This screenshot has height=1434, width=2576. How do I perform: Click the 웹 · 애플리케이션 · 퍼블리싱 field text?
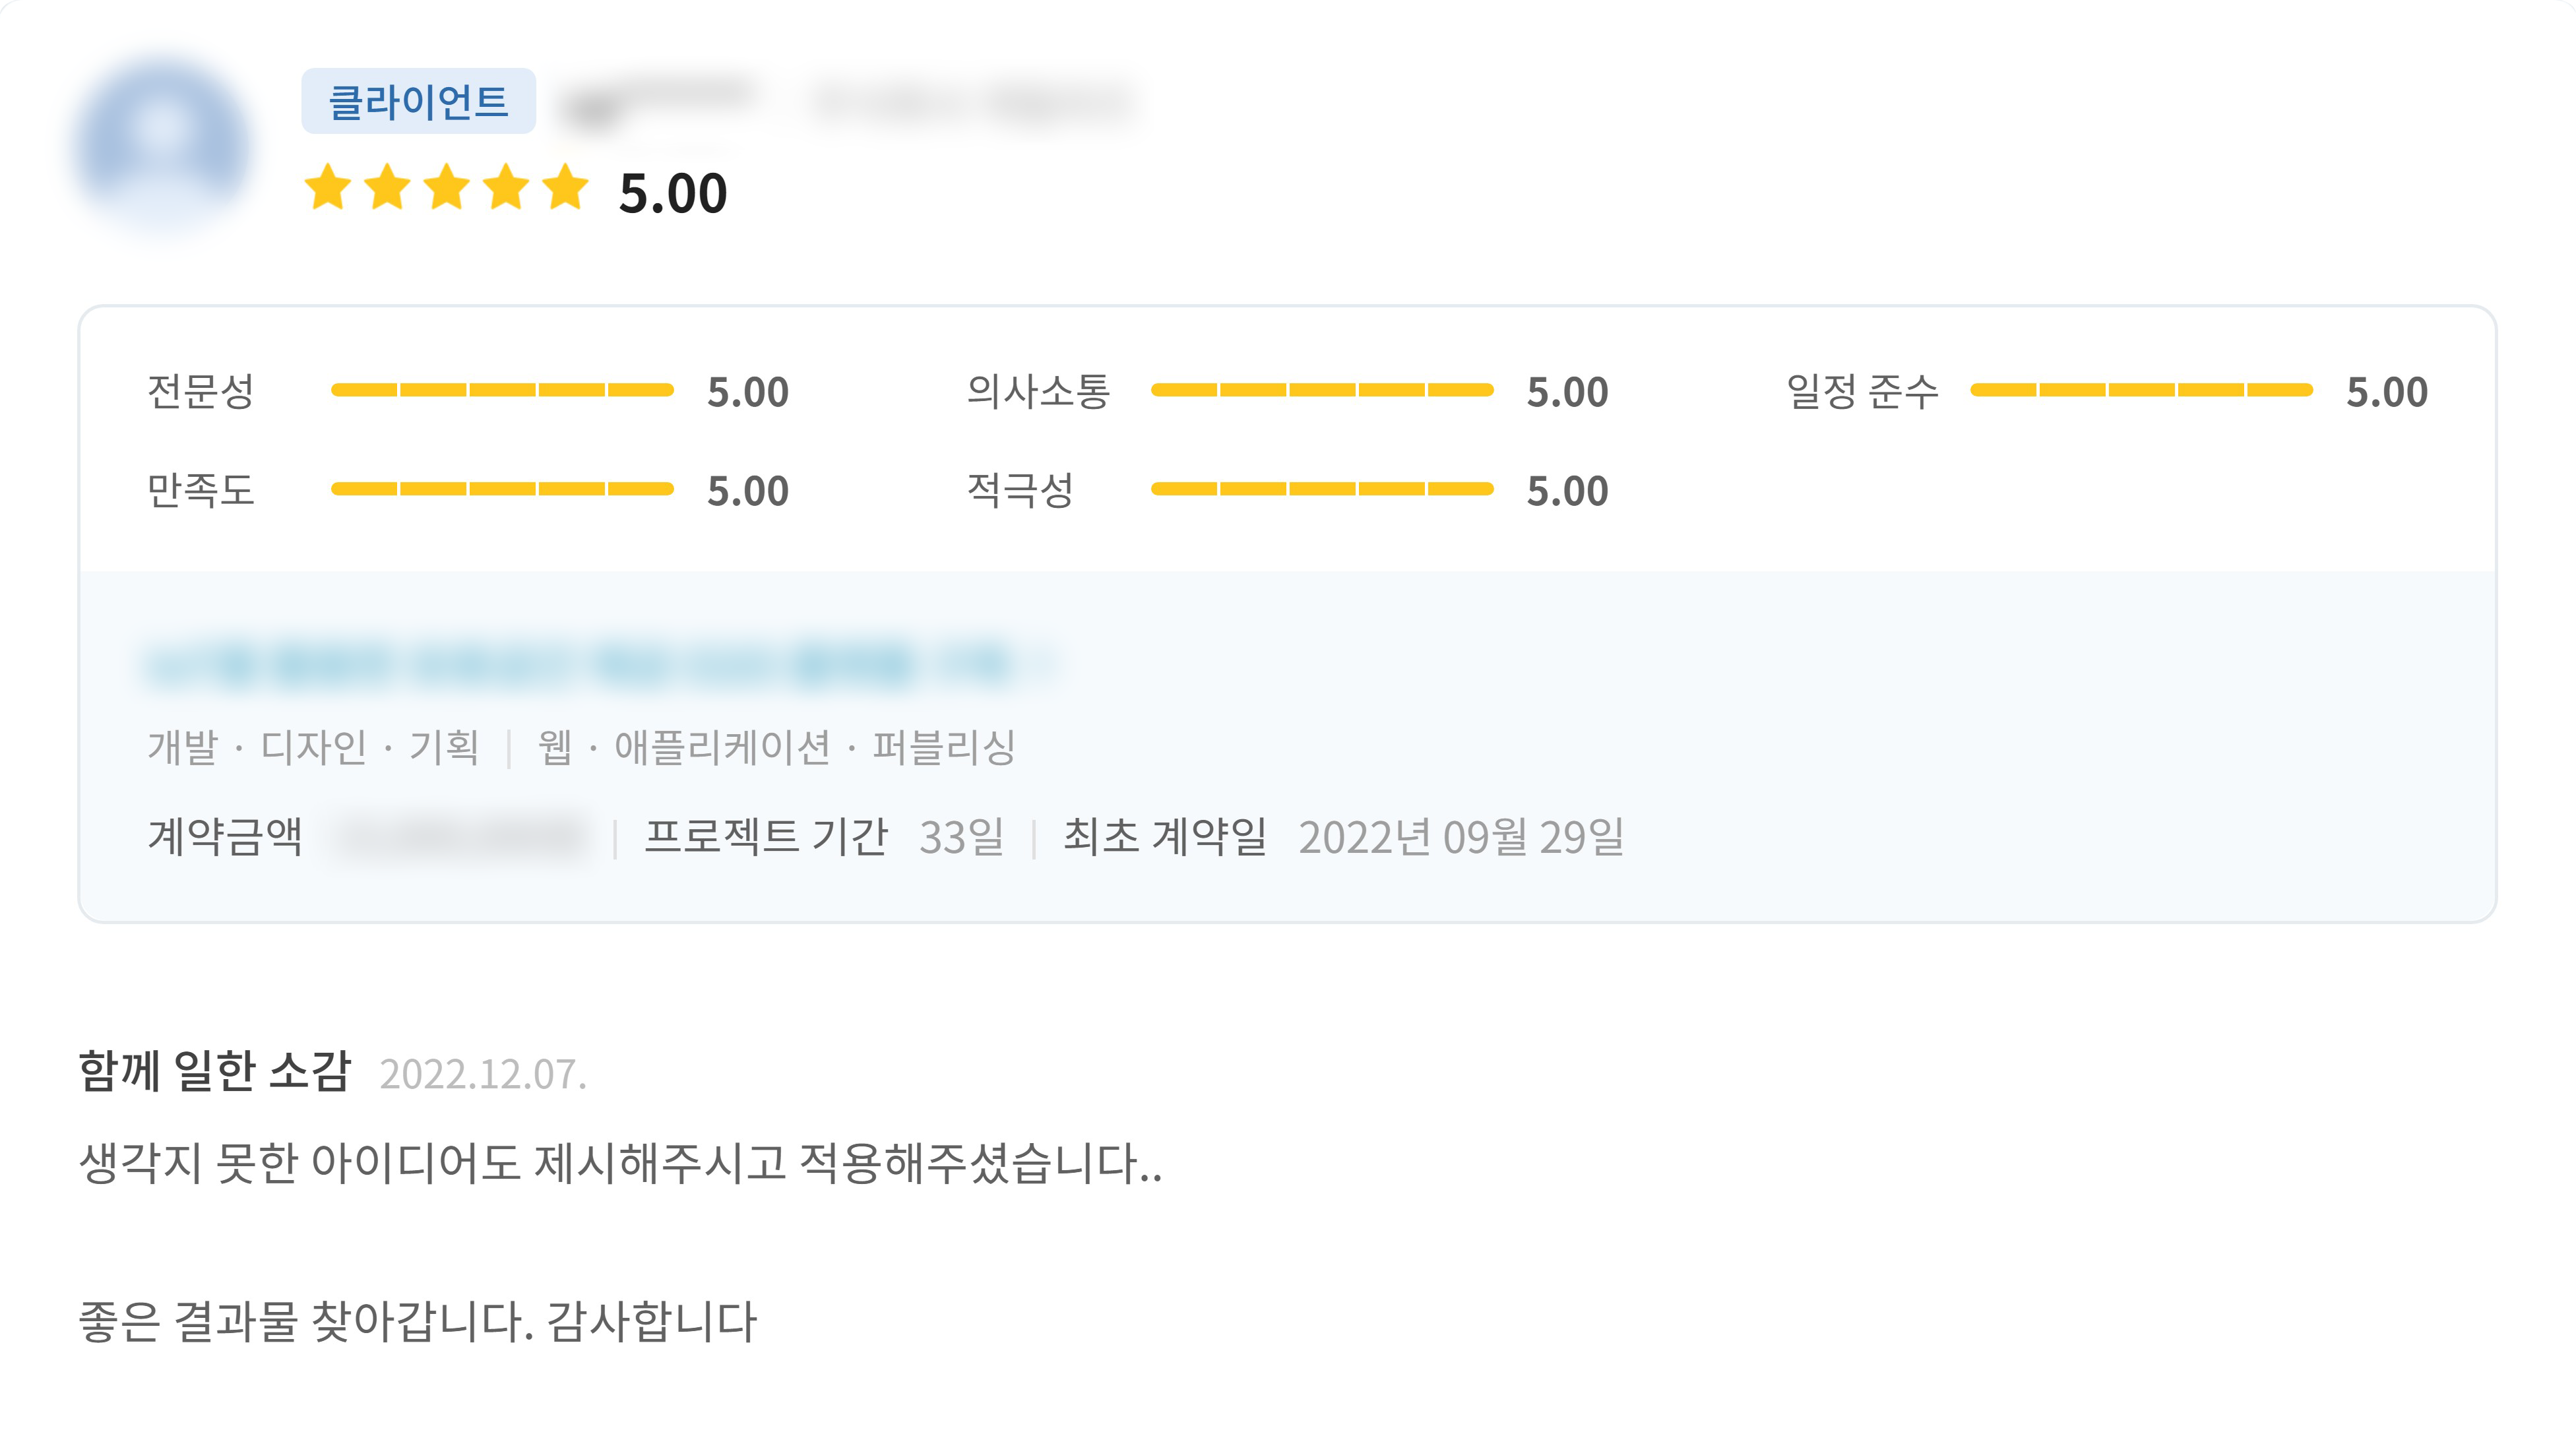(x=776, y=747)
